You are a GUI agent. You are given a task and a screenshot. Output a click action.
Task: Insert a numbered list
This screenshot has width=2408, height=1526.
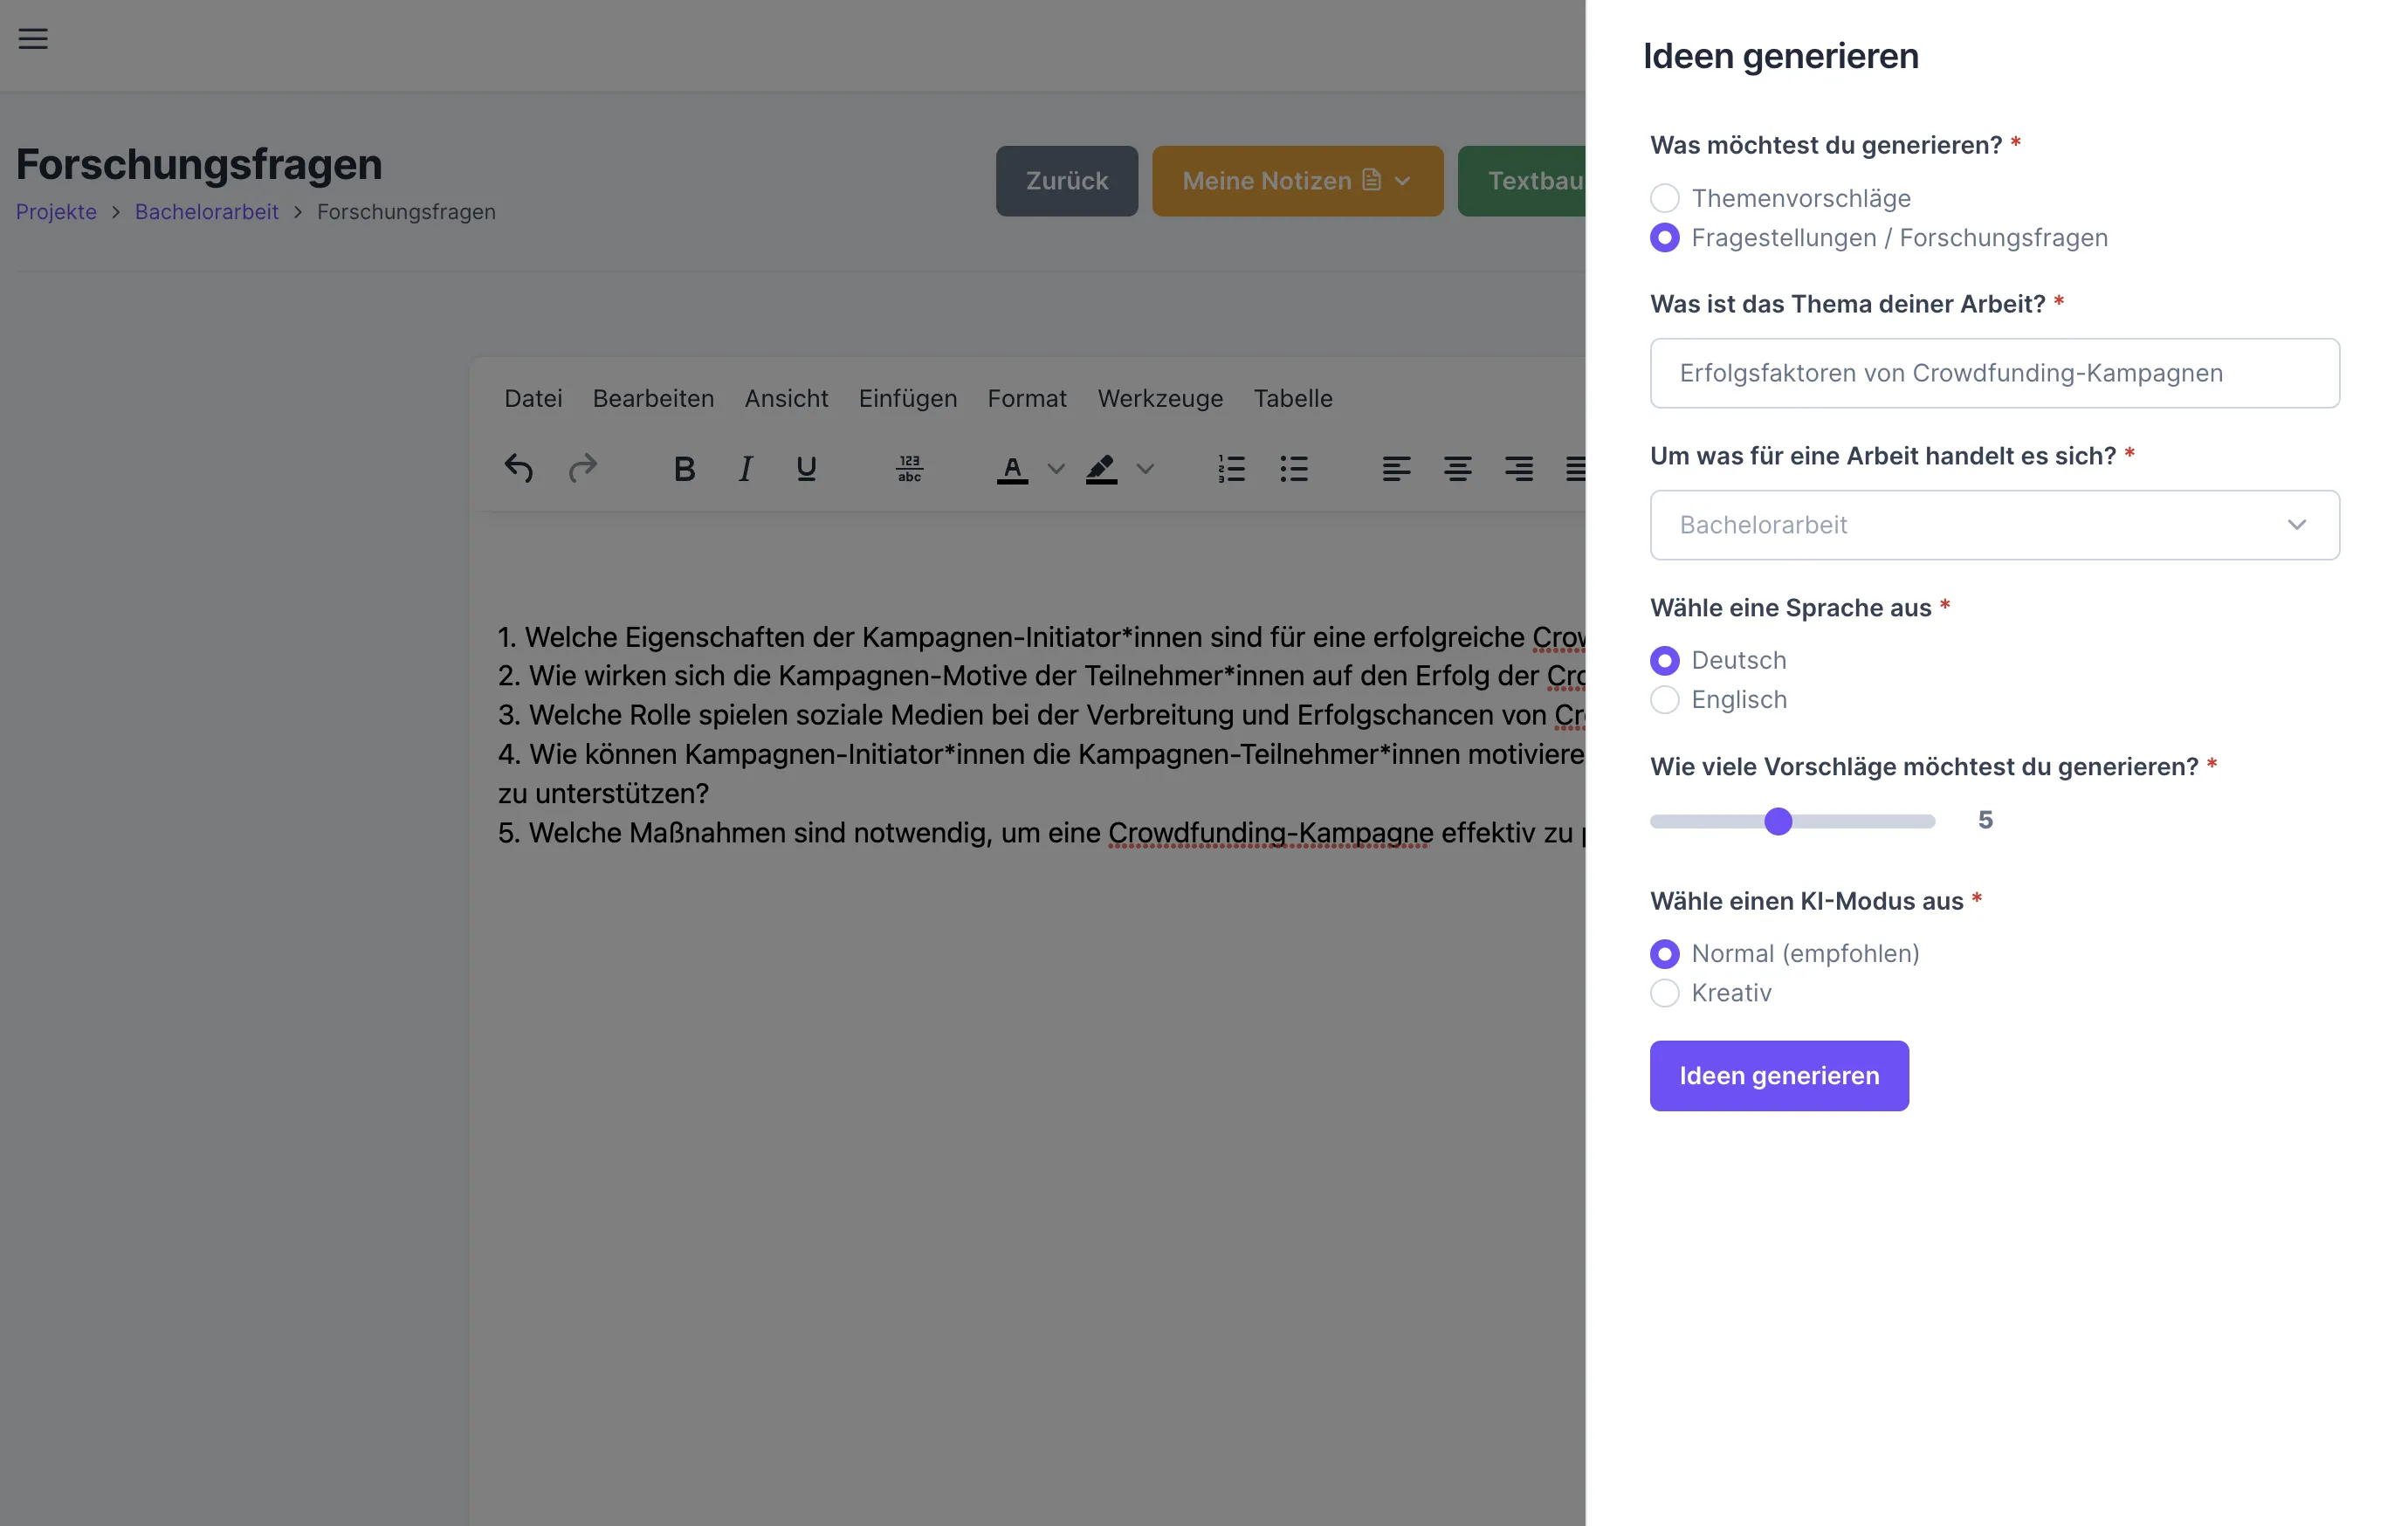pyautogui.click(x=1231, y=468)
